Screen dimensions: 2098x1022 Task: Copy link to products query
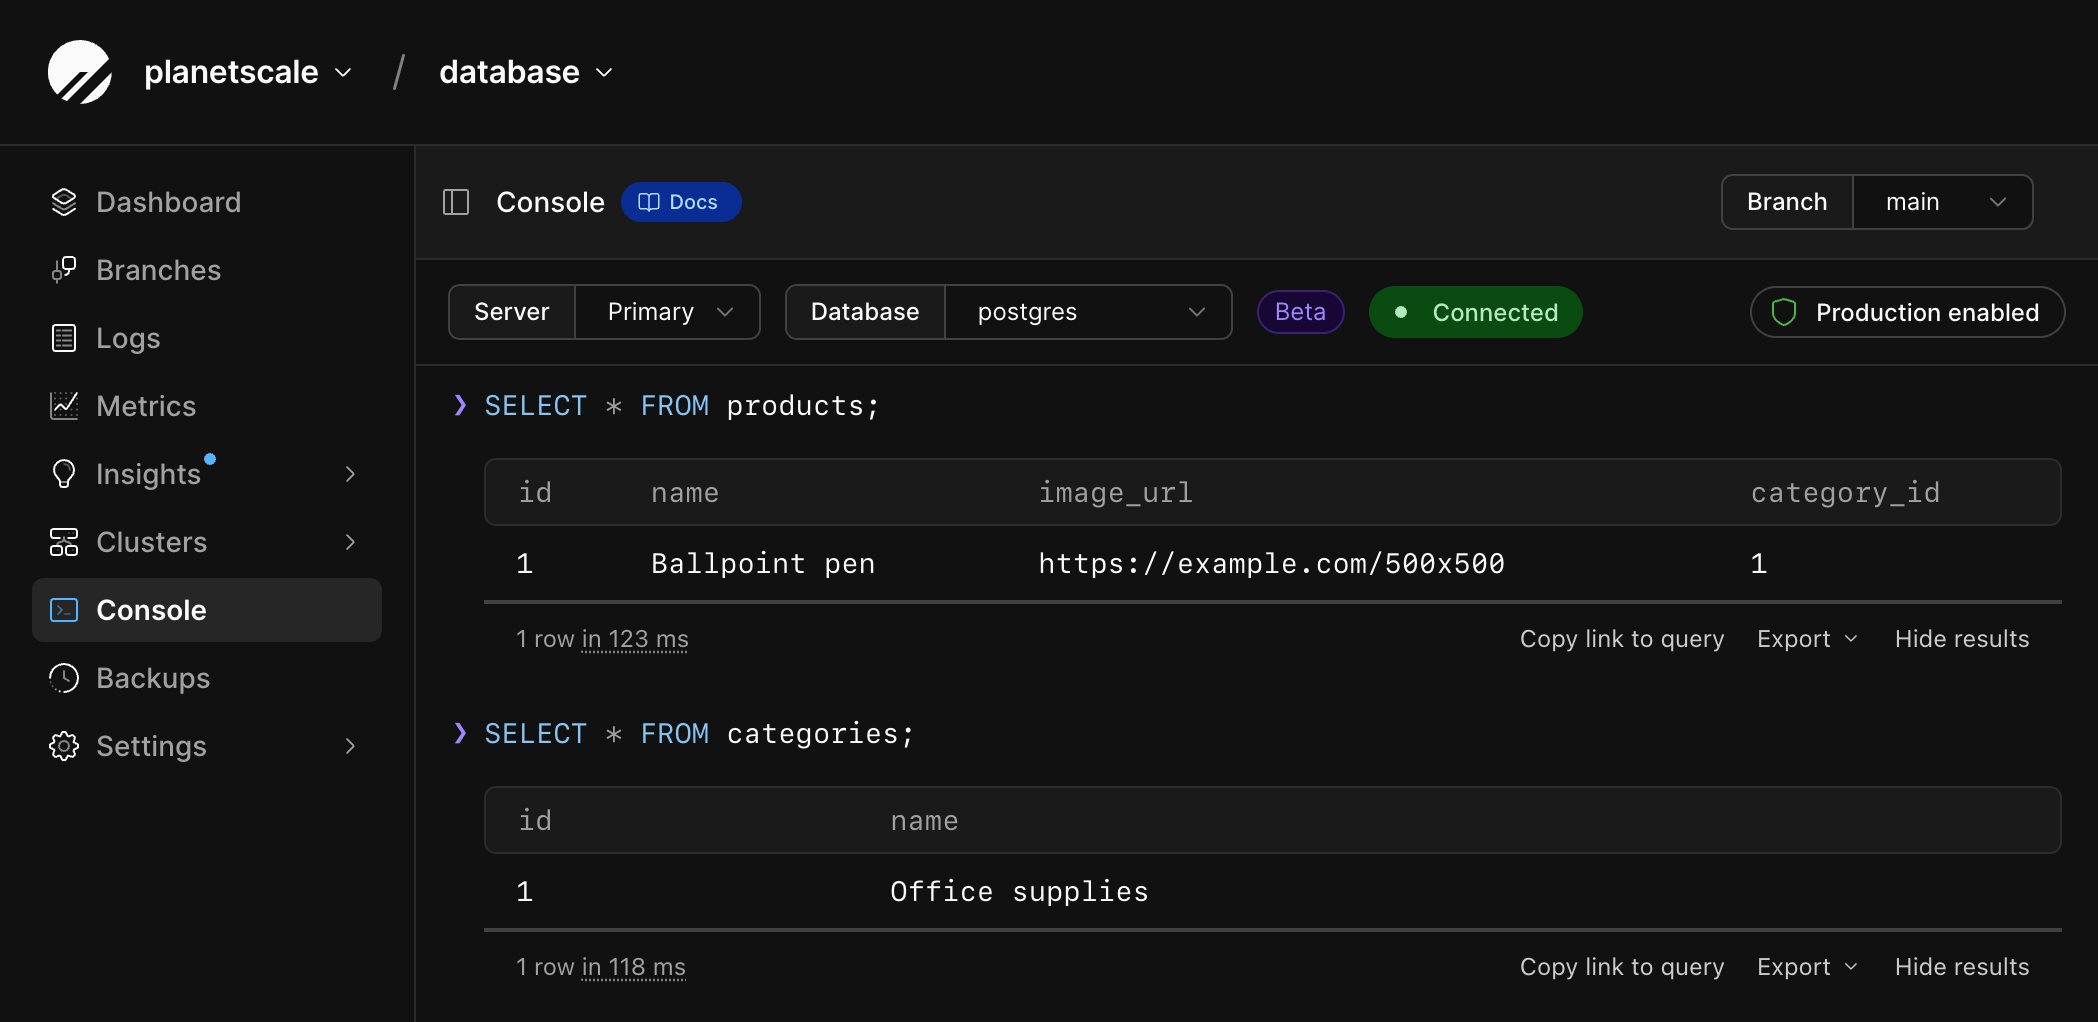pyautogui.click(x=1622, y=639)
